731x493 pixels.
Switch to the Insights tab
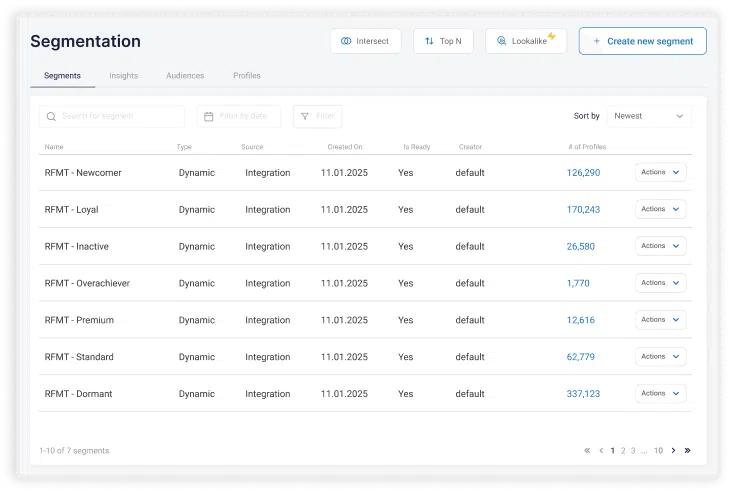[x=123, y=76]
